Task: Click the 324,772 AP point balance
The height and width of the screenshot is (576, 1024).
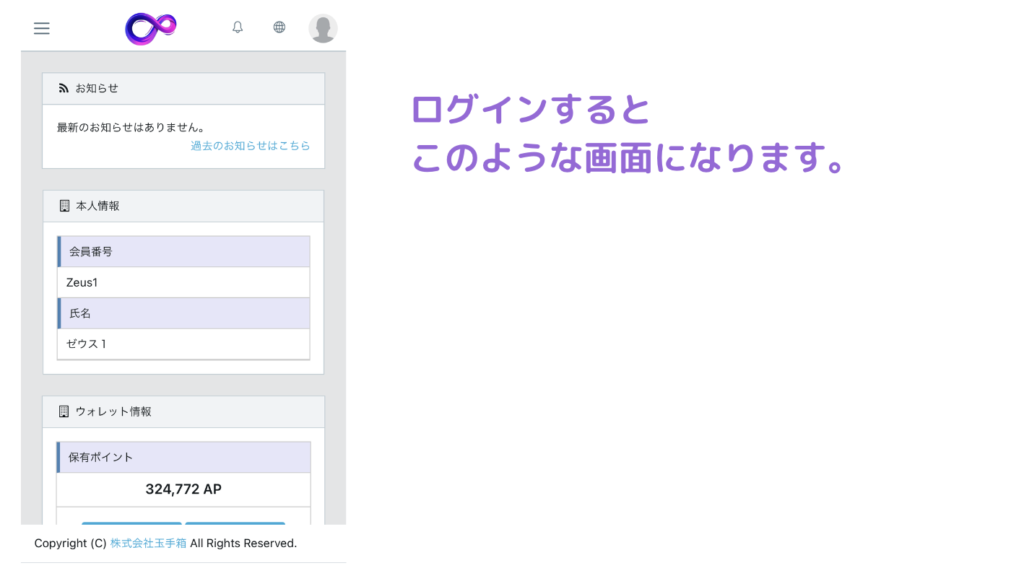Action: tap(183, 489)
